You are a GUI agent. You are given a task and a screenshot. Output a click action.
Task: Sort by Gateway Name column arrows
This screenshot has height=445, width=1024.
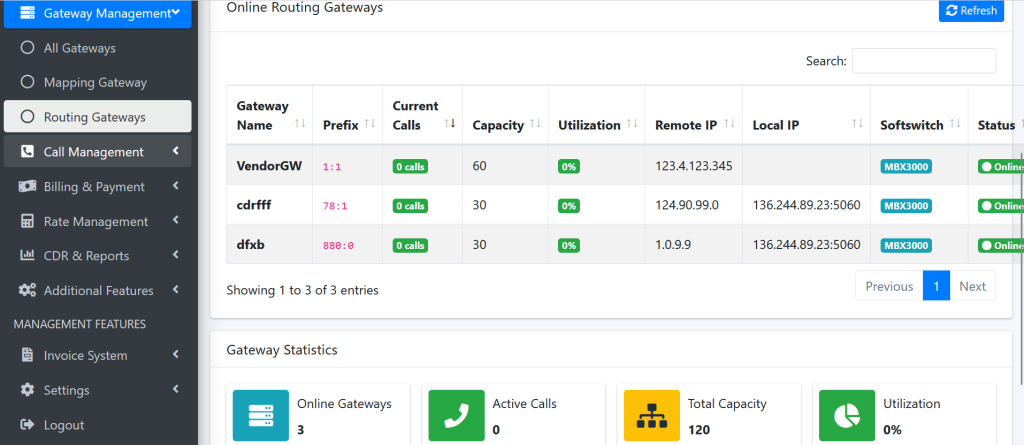tap(300, 124)
